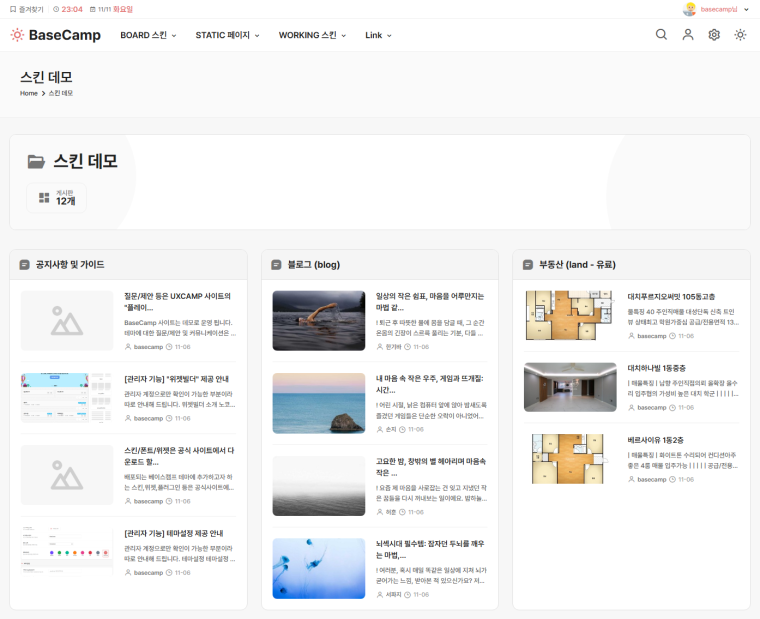
Task: Open the basecamp profile dropdown
Action: 717,9
